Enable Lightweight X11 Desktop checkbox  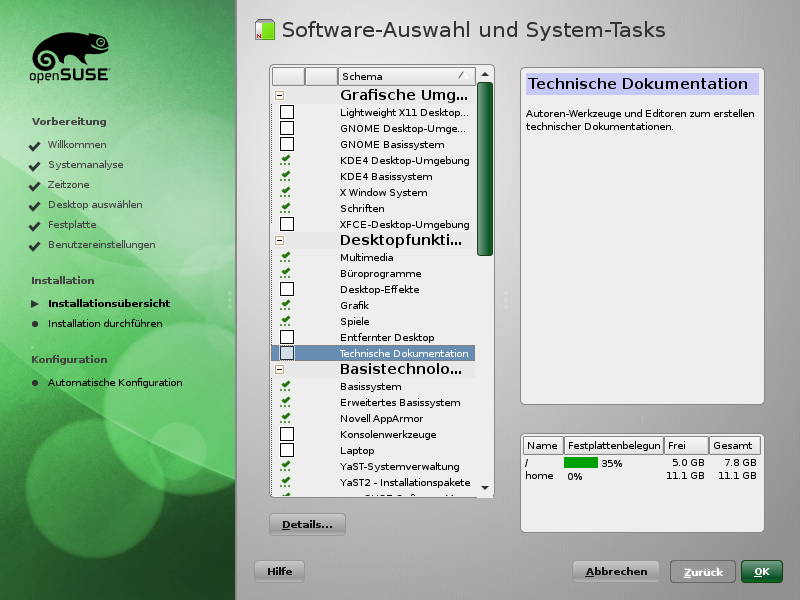click(x=287, y=112)
